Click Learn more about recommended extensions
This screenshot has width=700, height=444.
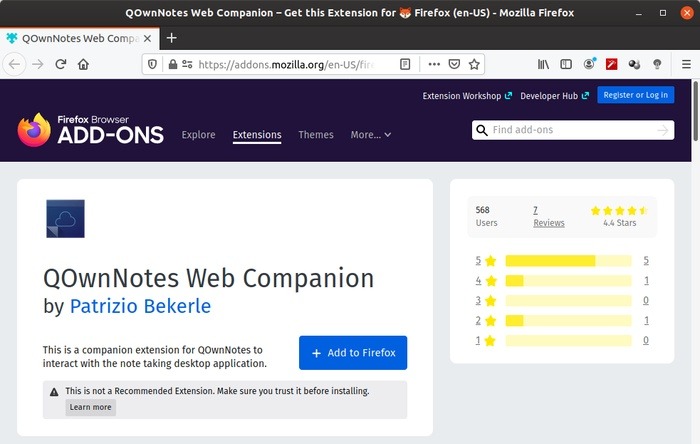click(90, 407)
